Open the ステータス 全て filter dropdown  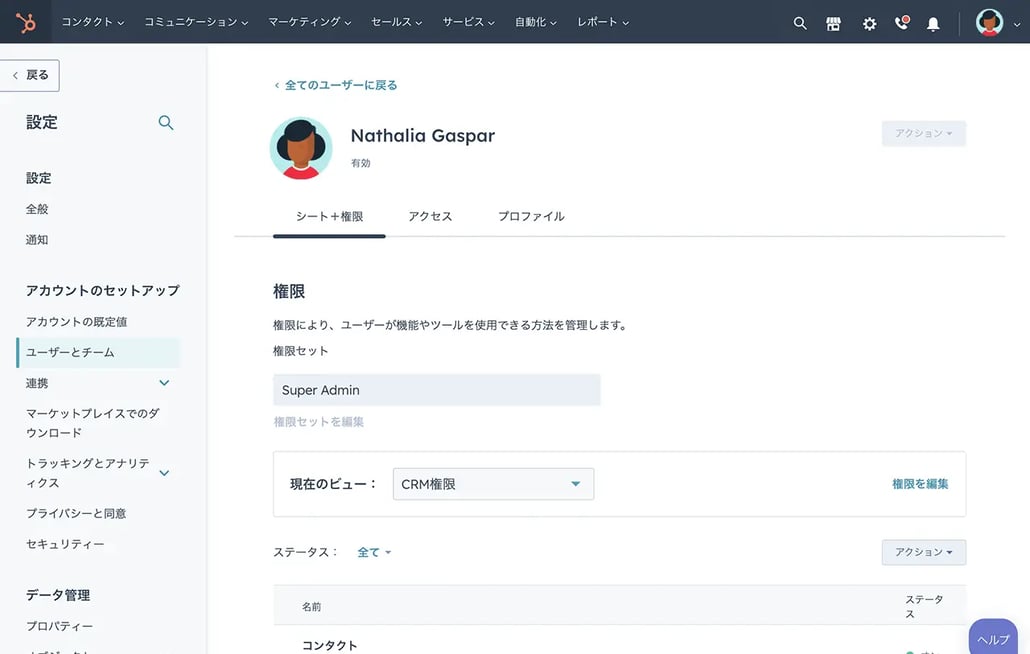pyautogui.click(x=374, y=552)
